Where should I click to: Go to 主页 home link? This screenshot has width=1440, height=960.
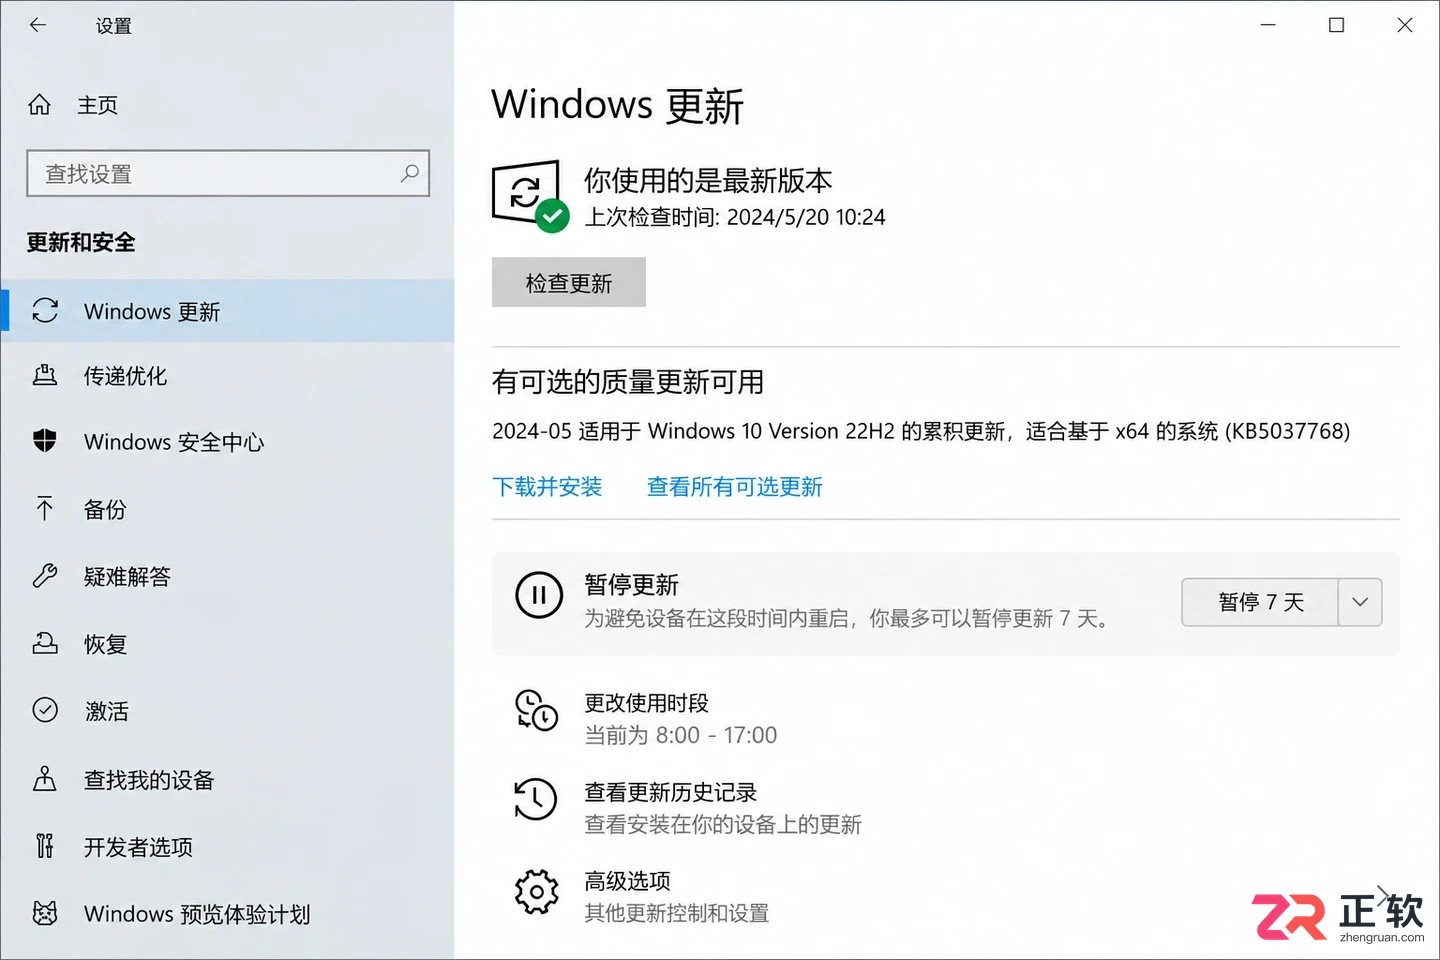(98, 105)
